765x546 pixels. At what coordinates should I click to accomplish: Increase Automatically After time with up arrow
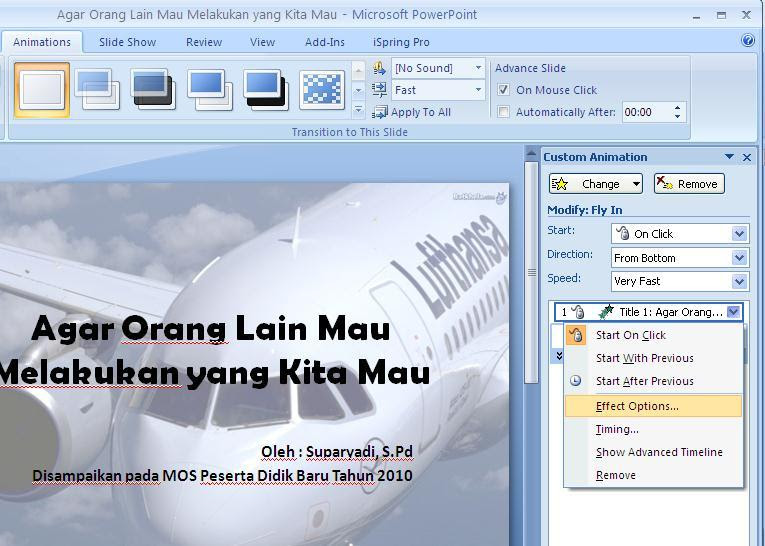tap(677, 108)
